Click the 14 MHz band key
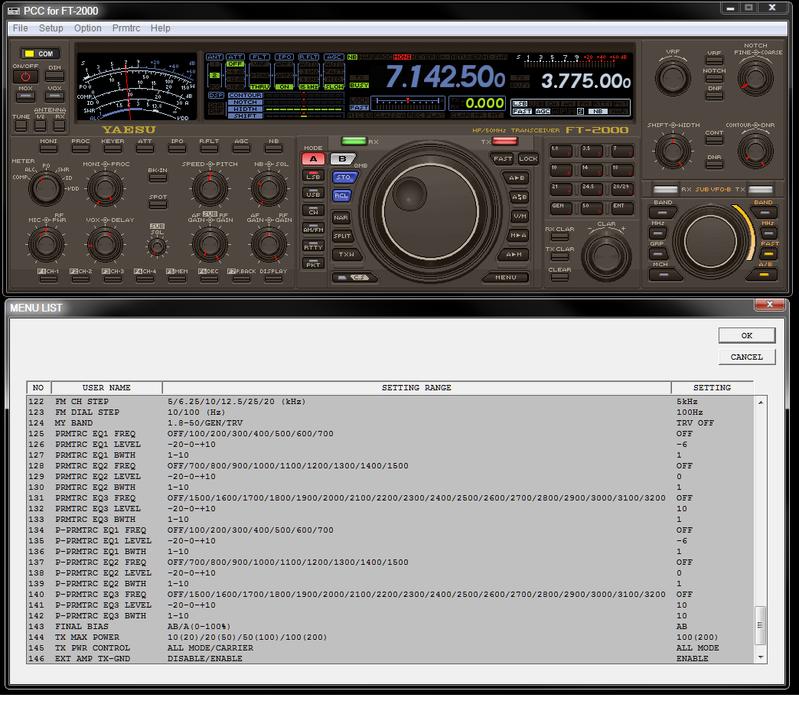 [592, 170]
